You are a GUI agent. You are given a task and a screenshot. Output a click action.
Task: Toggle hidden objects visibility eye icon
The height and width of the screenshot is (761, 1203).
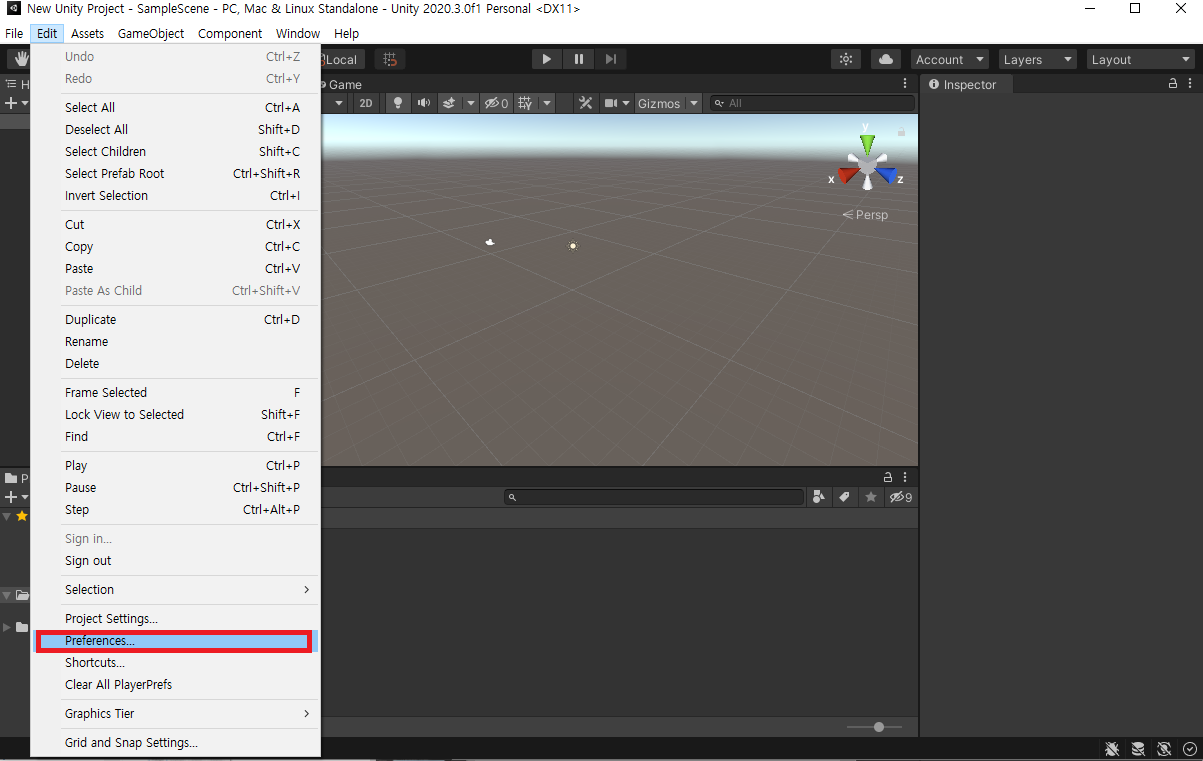tap(496, 103)
